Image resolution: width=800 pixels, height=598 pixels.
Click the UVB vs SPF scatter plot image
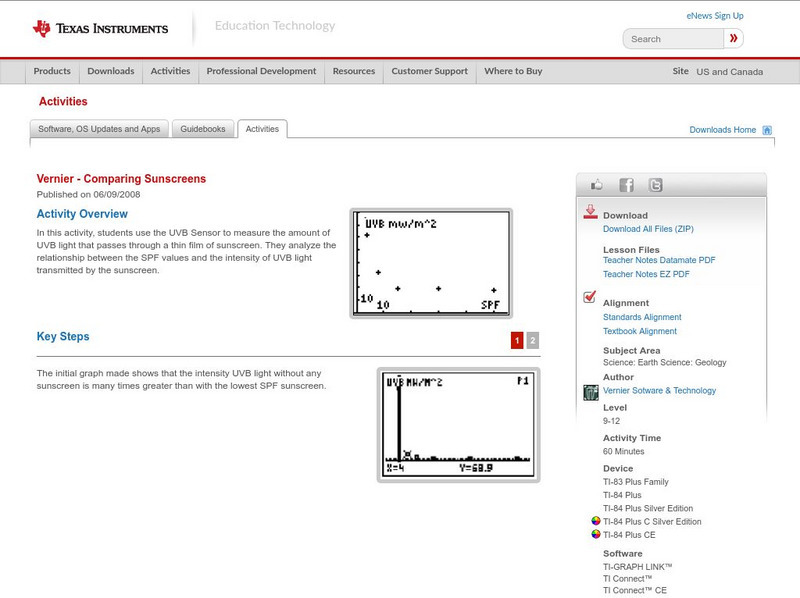[431, 263]
